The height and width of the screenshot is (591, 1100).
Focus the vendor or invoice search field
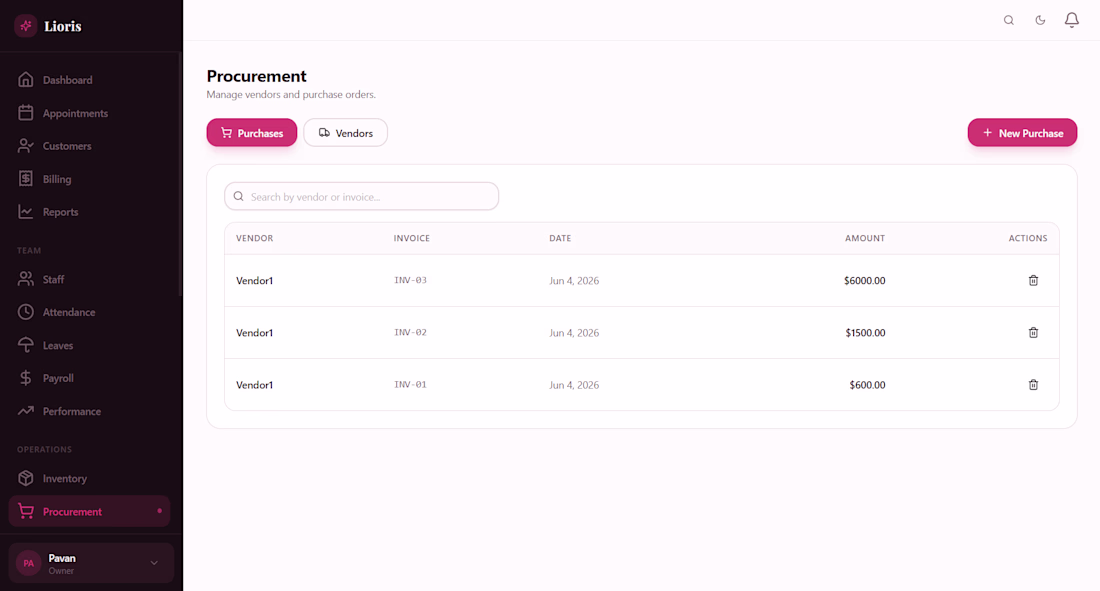pos(361,197)
